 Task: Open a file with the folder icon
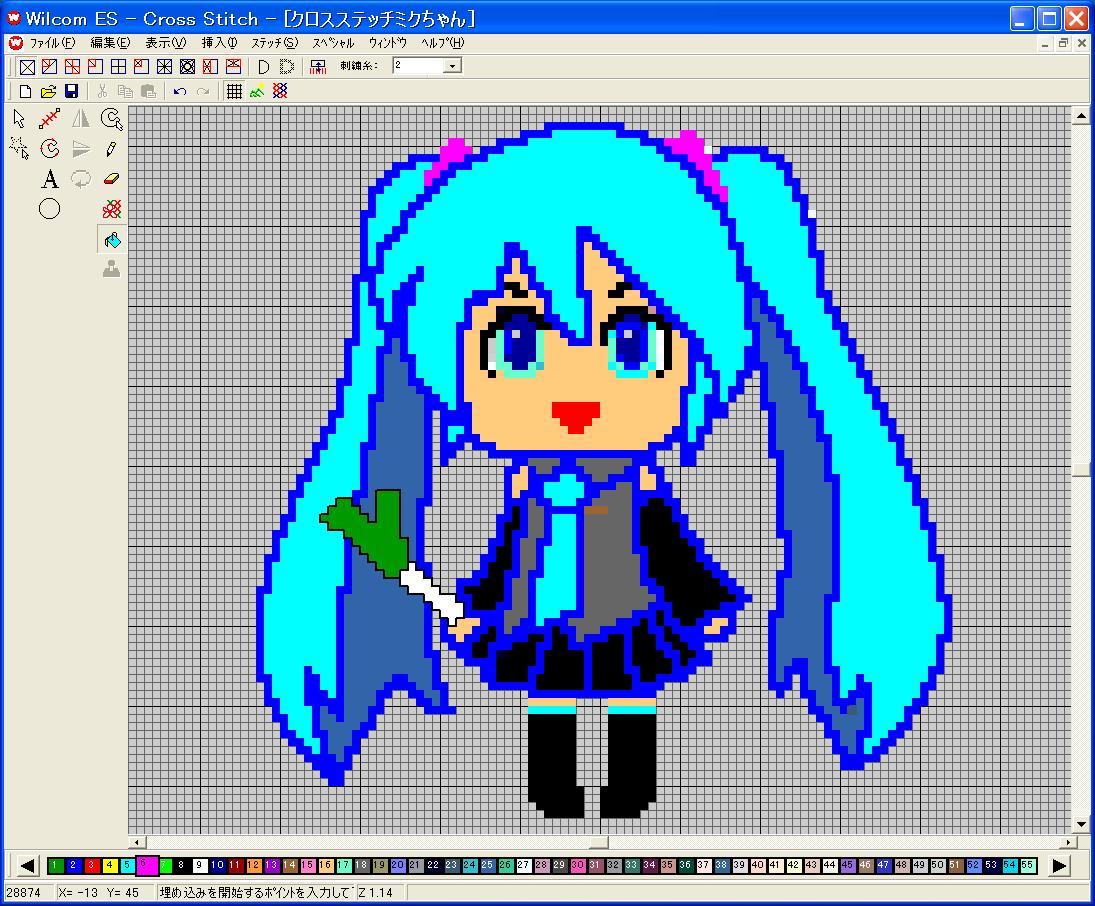coord(48,92)
